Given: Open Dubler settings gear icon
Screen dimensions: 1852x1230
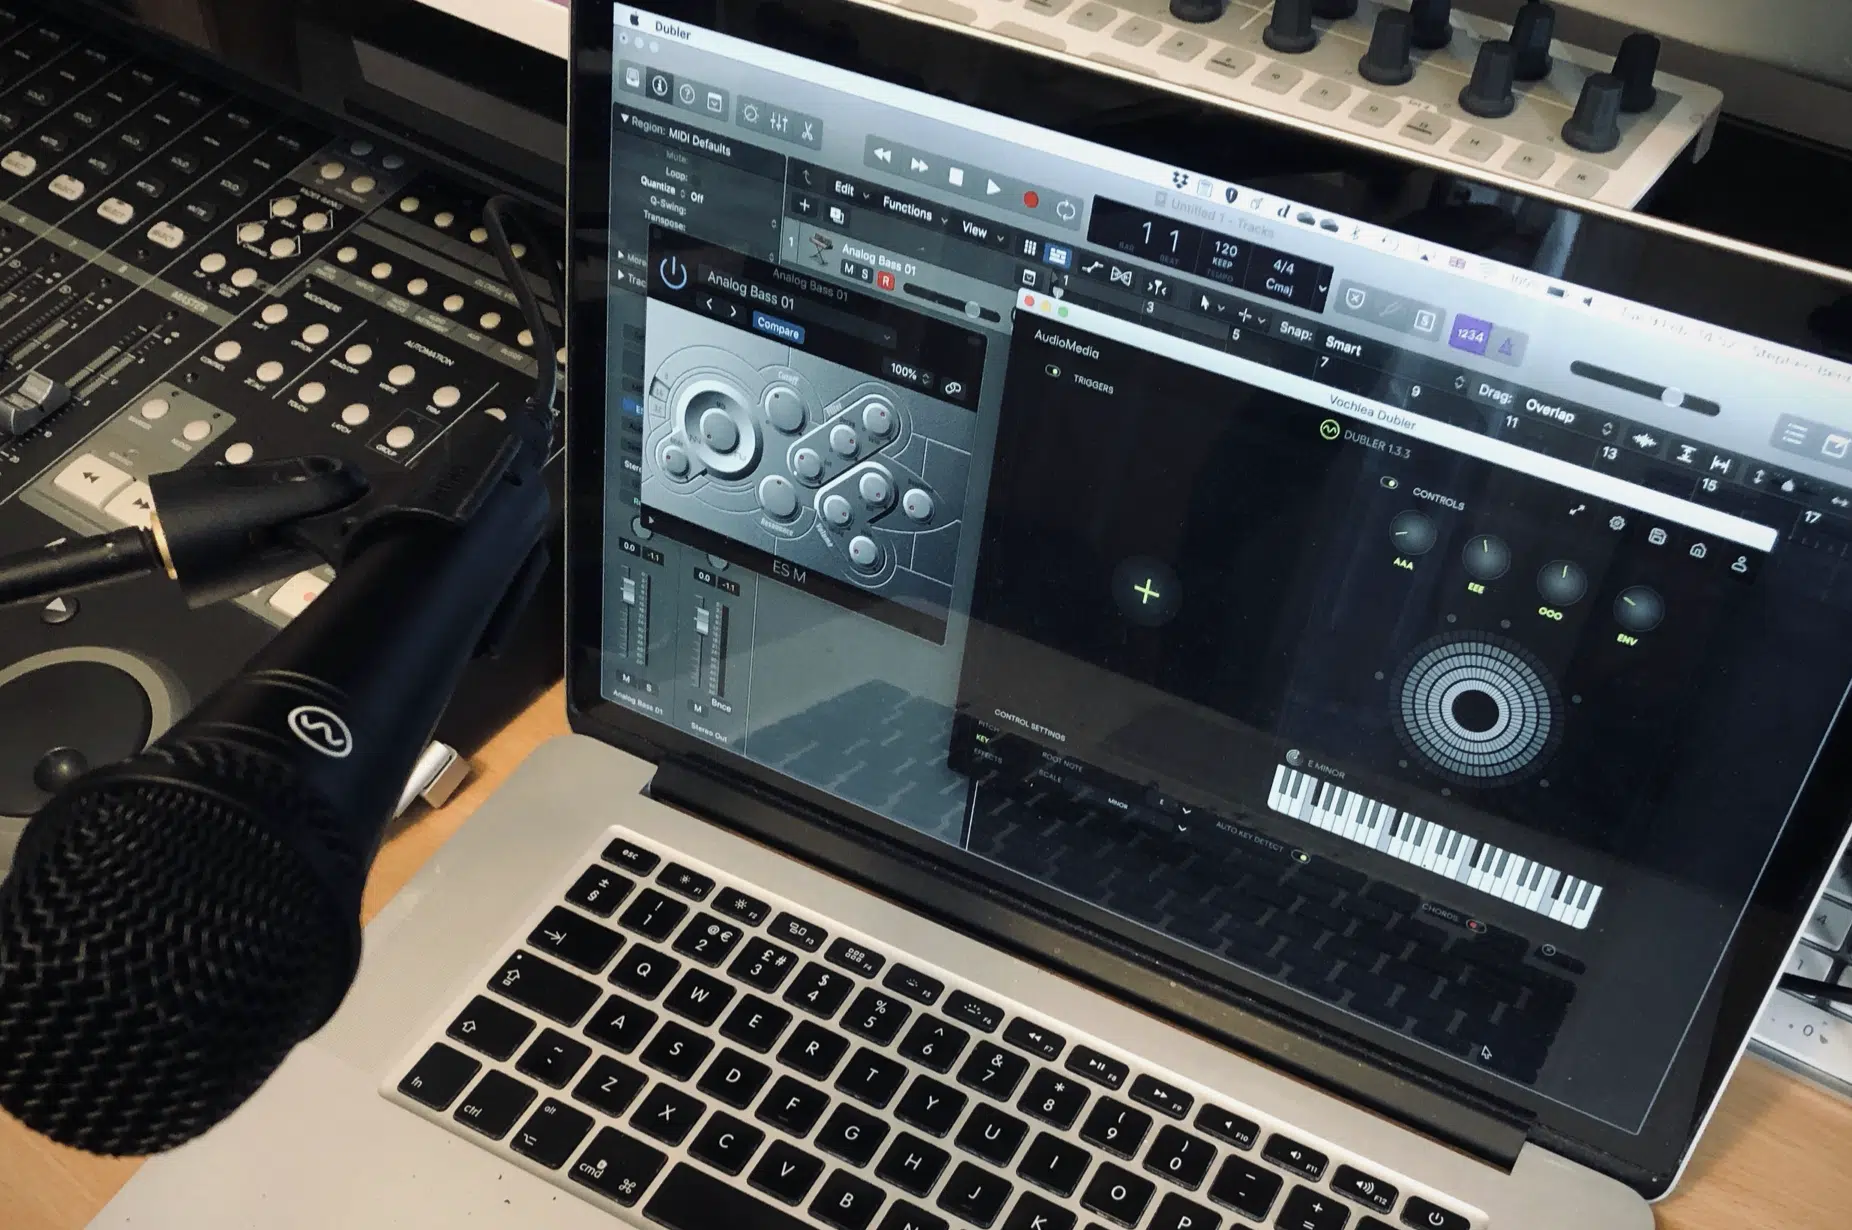Looking at the screenshot, I should 1616,523.
